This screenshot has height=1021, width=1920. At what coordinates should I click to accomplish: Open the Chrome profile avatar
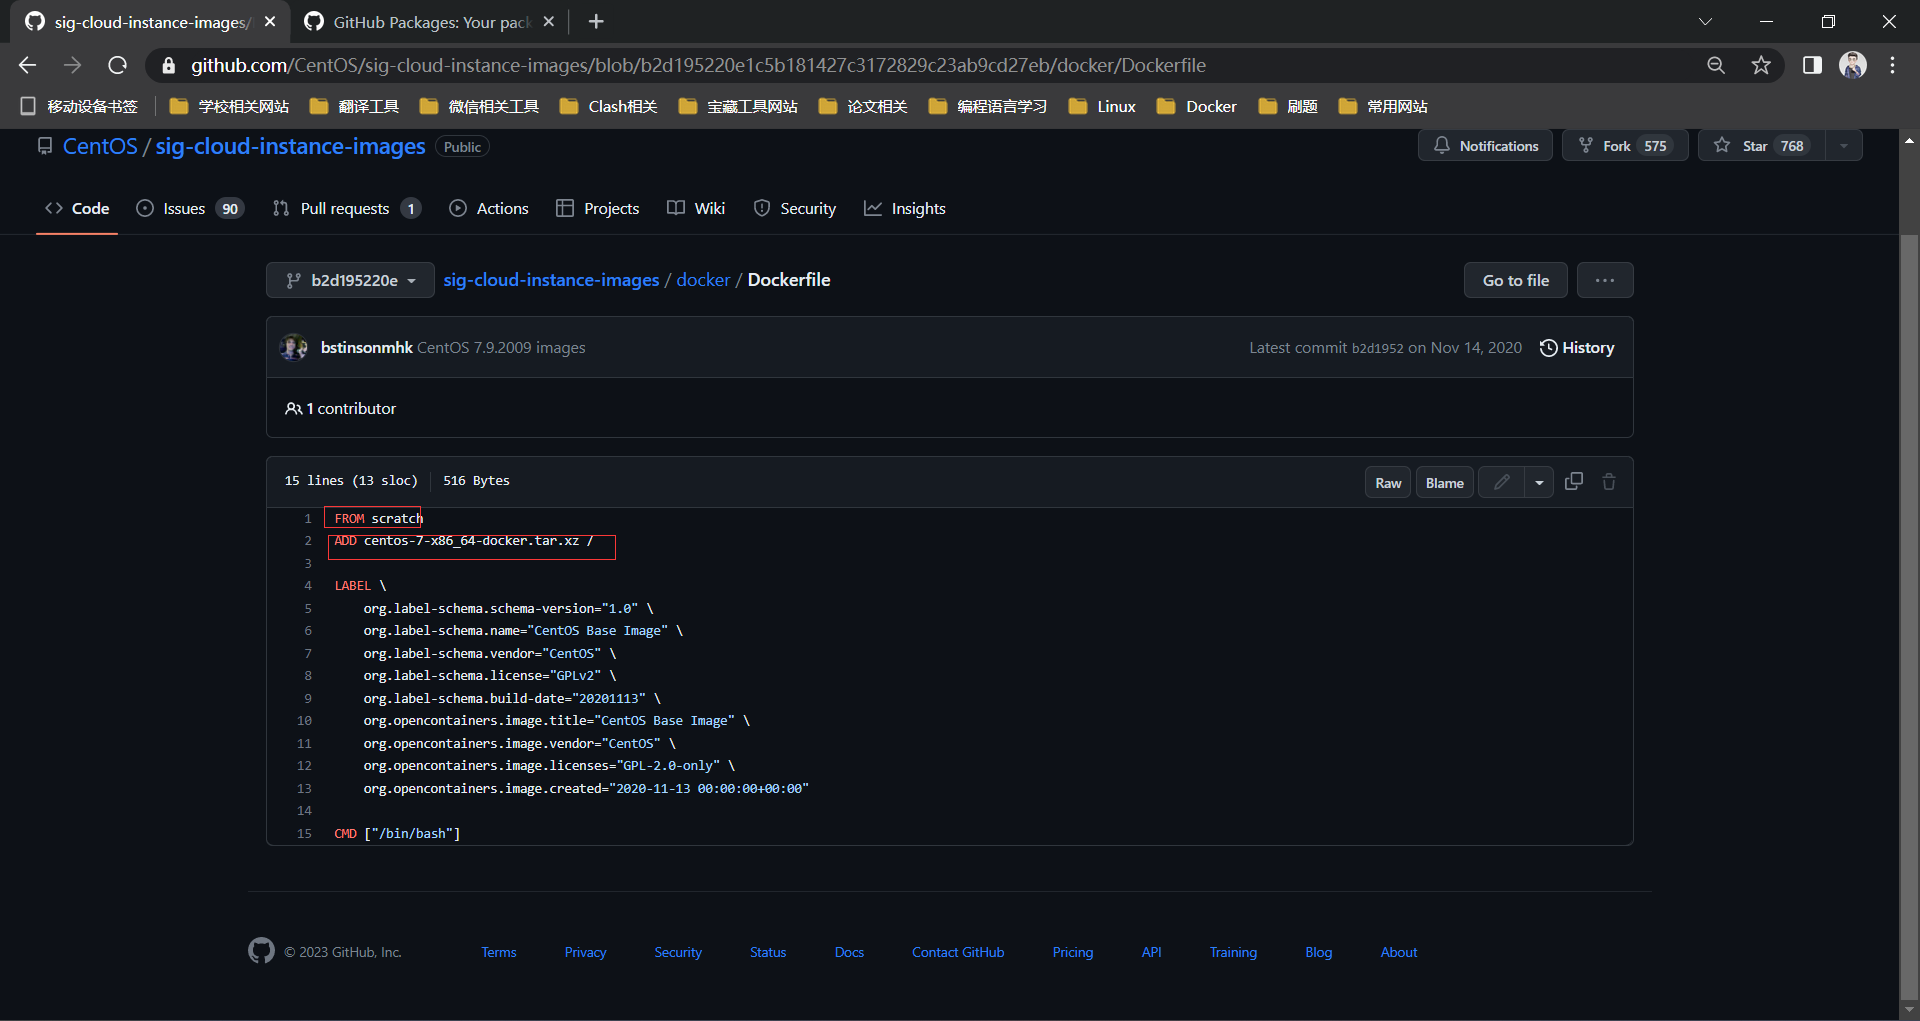(x=1853, y=65)
